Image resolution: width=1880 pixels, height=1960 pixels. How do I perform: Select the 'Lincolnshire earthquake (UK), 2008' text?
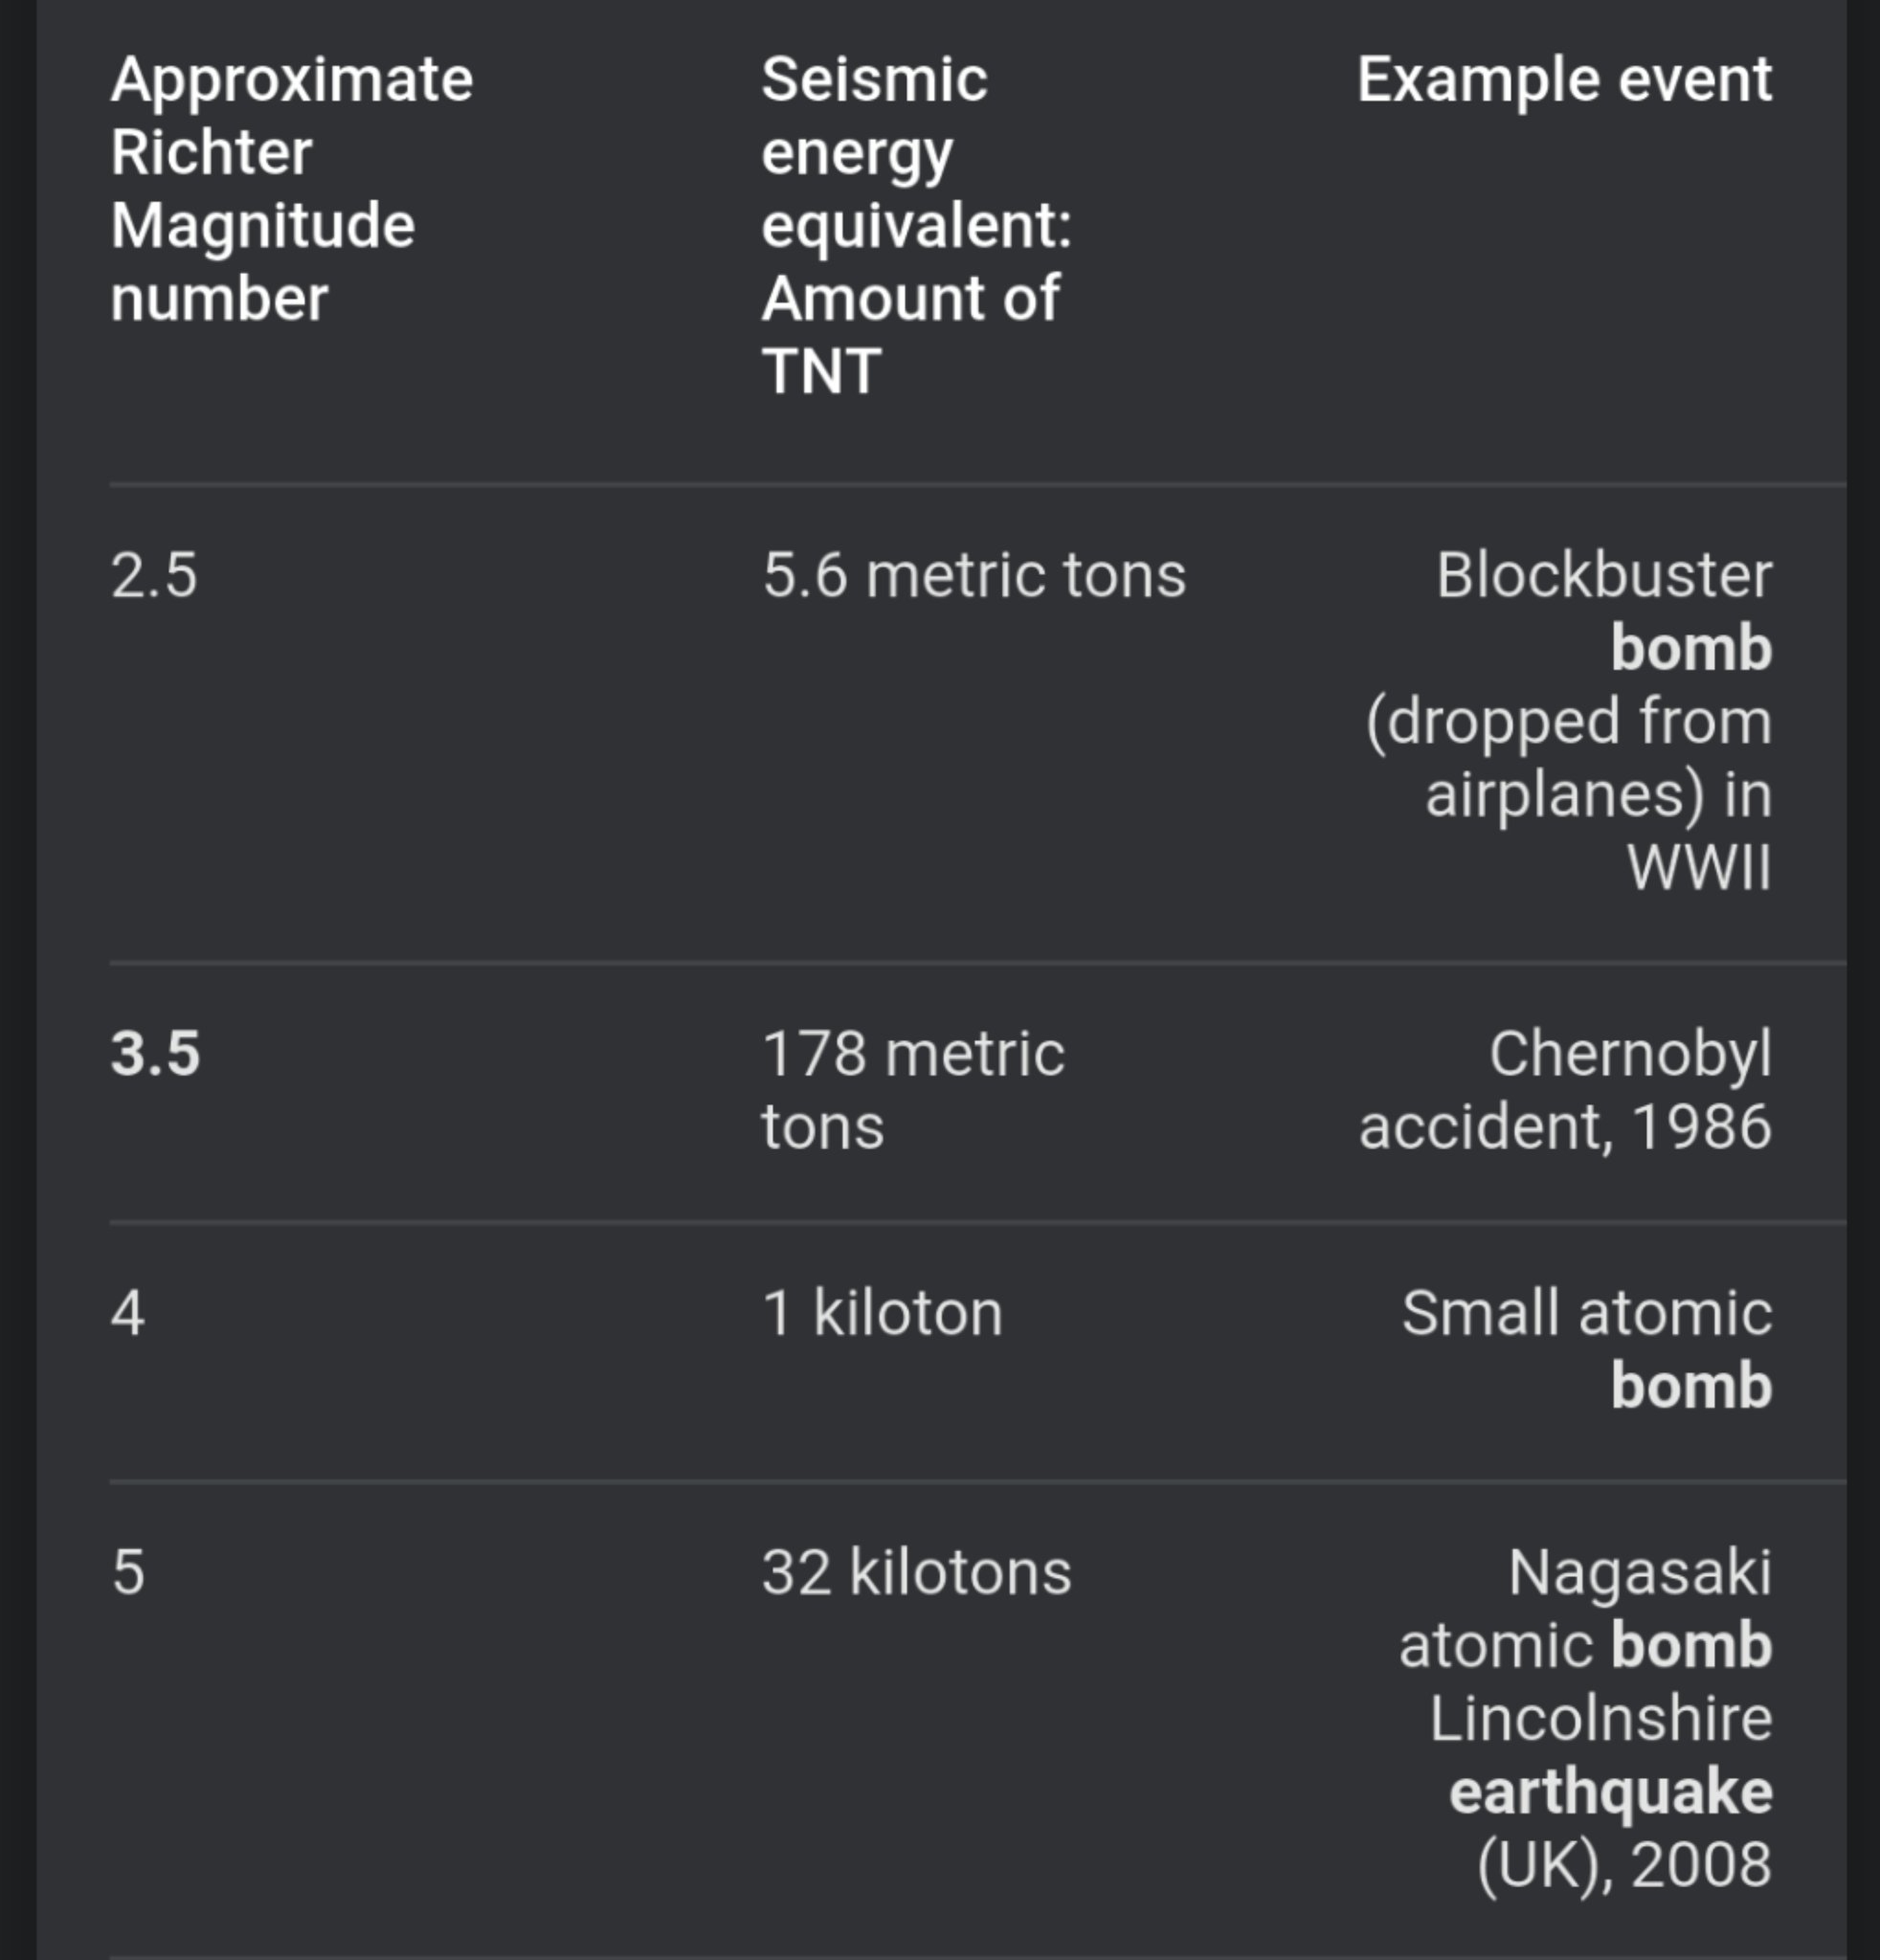1601,1792
